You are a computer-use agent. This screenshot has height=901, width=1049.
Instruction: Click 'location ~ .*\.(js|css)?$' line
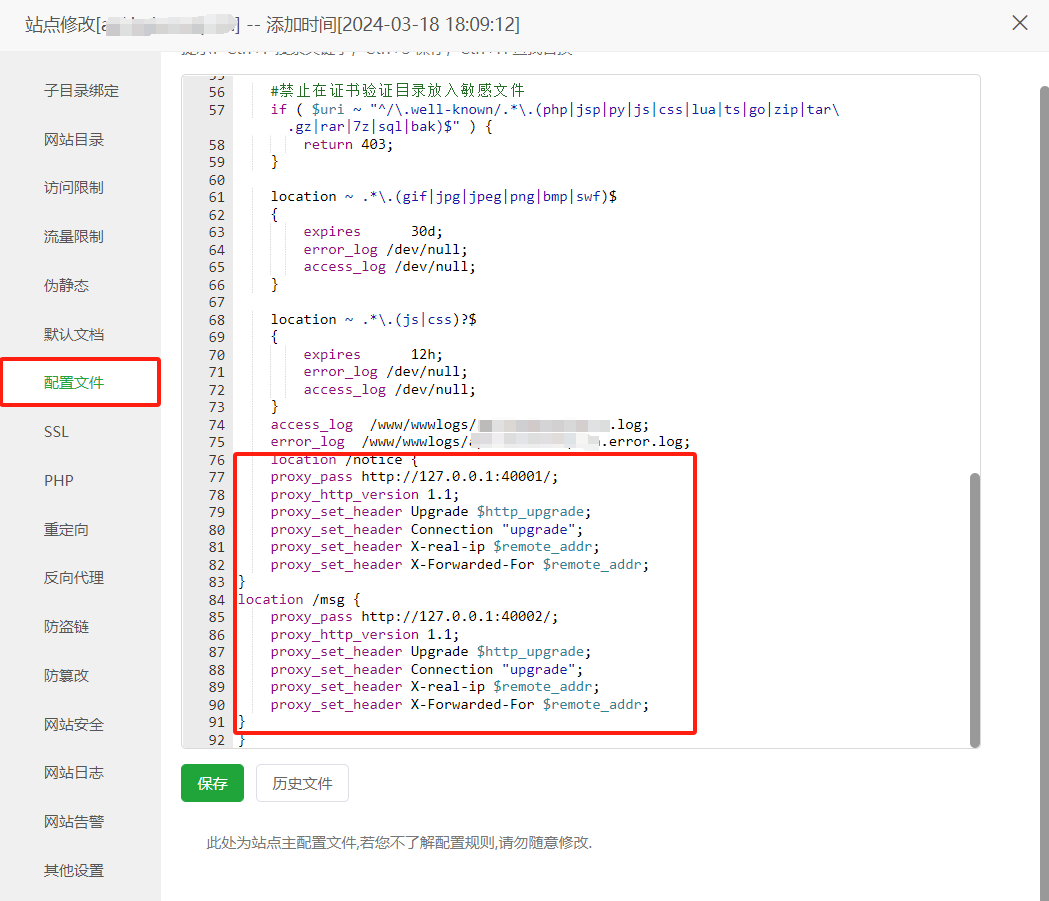373,320
